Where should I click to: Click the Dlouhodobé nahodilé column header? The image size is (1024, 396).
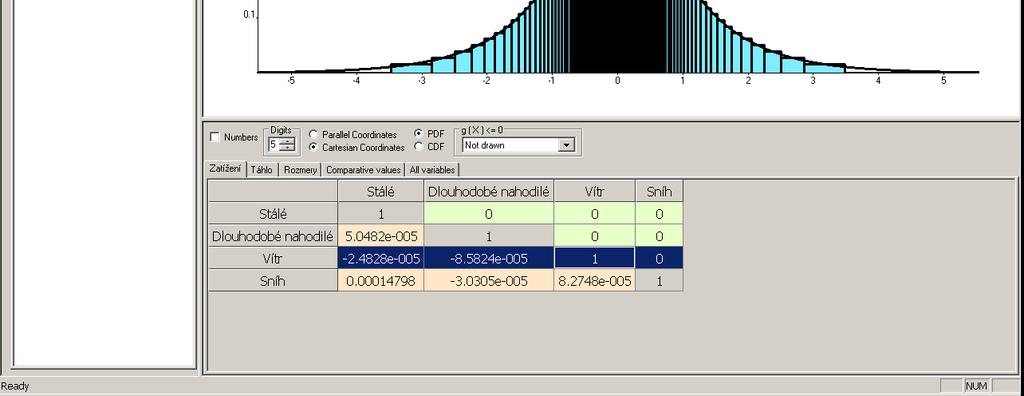point(488,191)
